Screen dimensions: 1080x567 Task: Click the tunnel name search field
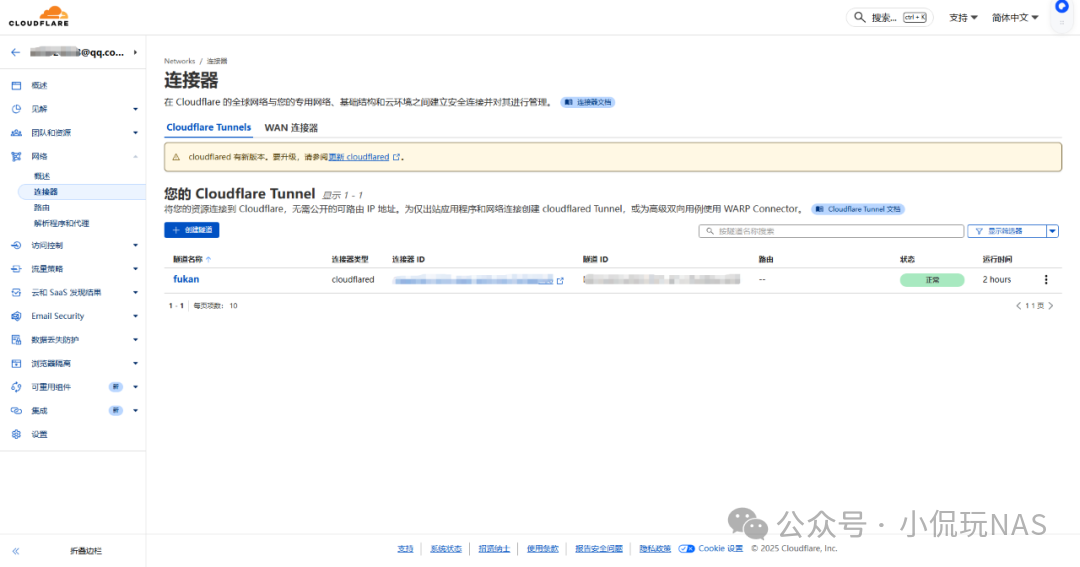831,231
